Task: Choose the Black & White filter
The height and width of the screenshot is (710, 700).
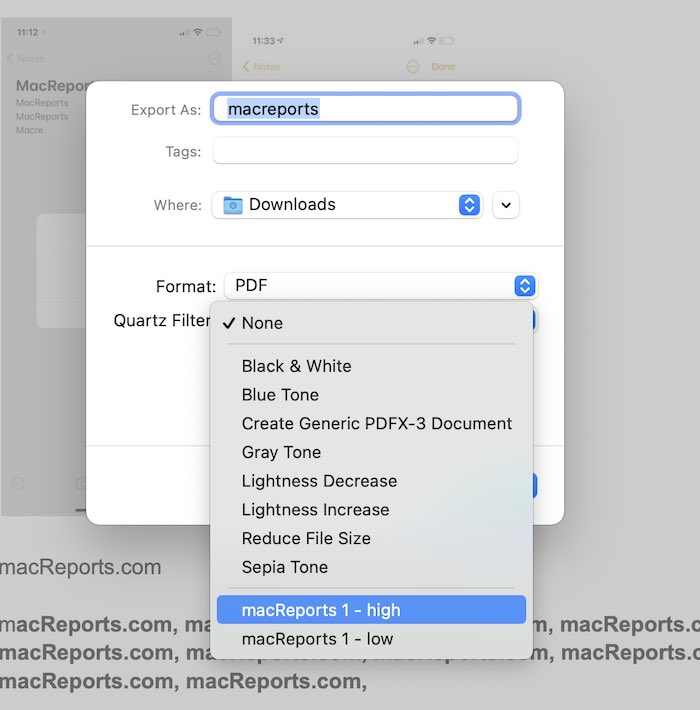Action: click(x=371, y=366)
